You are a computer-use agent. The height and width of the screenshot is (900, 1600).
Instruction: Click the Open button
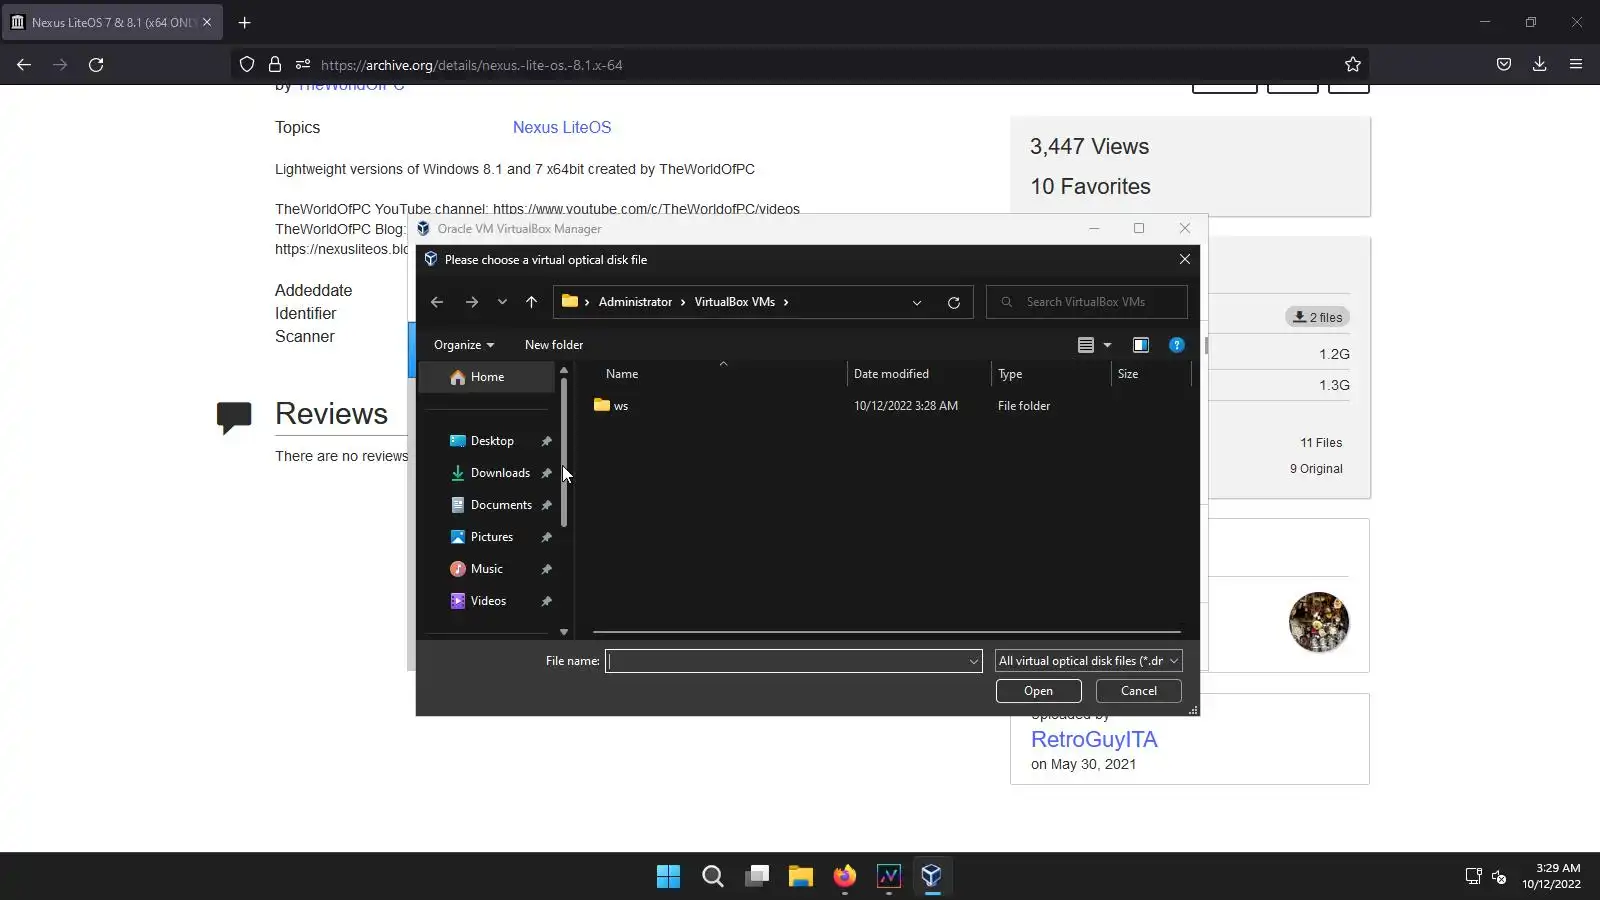(x=1038, y=691)
